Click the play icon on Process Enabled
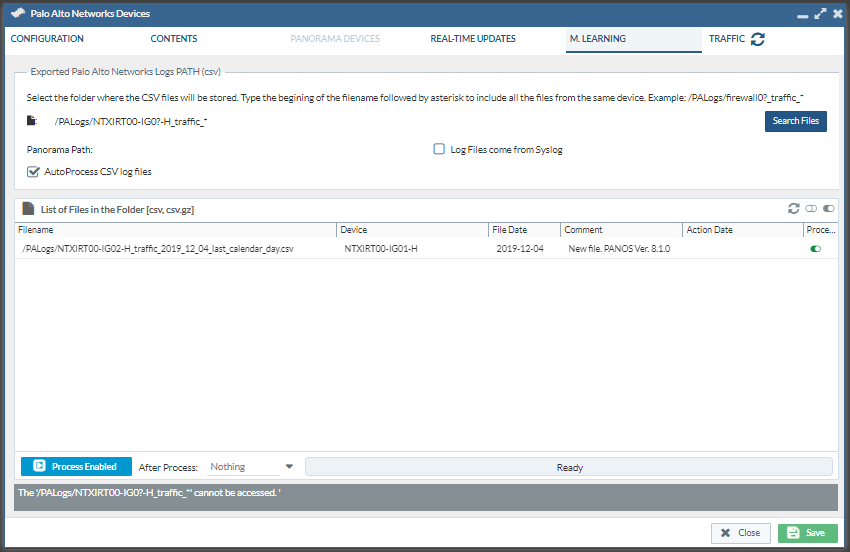The width and height of the screenshot is (850, 552). pos(39,467)
